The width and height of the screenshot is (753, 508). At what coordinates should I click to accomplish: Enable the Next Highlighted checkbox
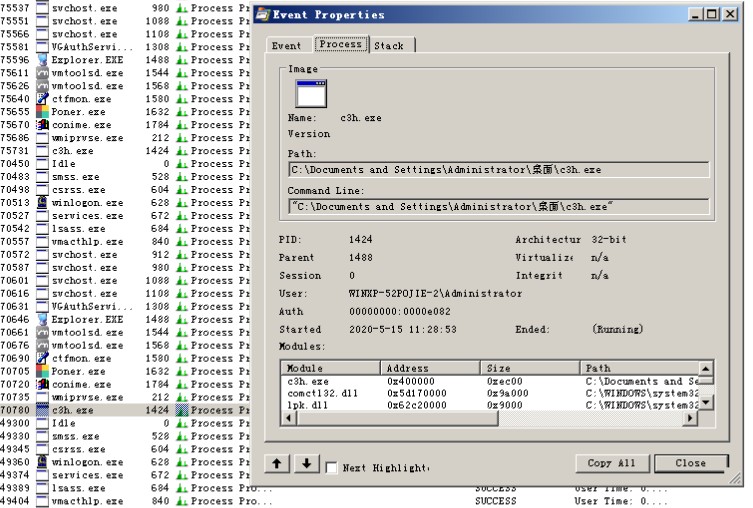(331, 467)
